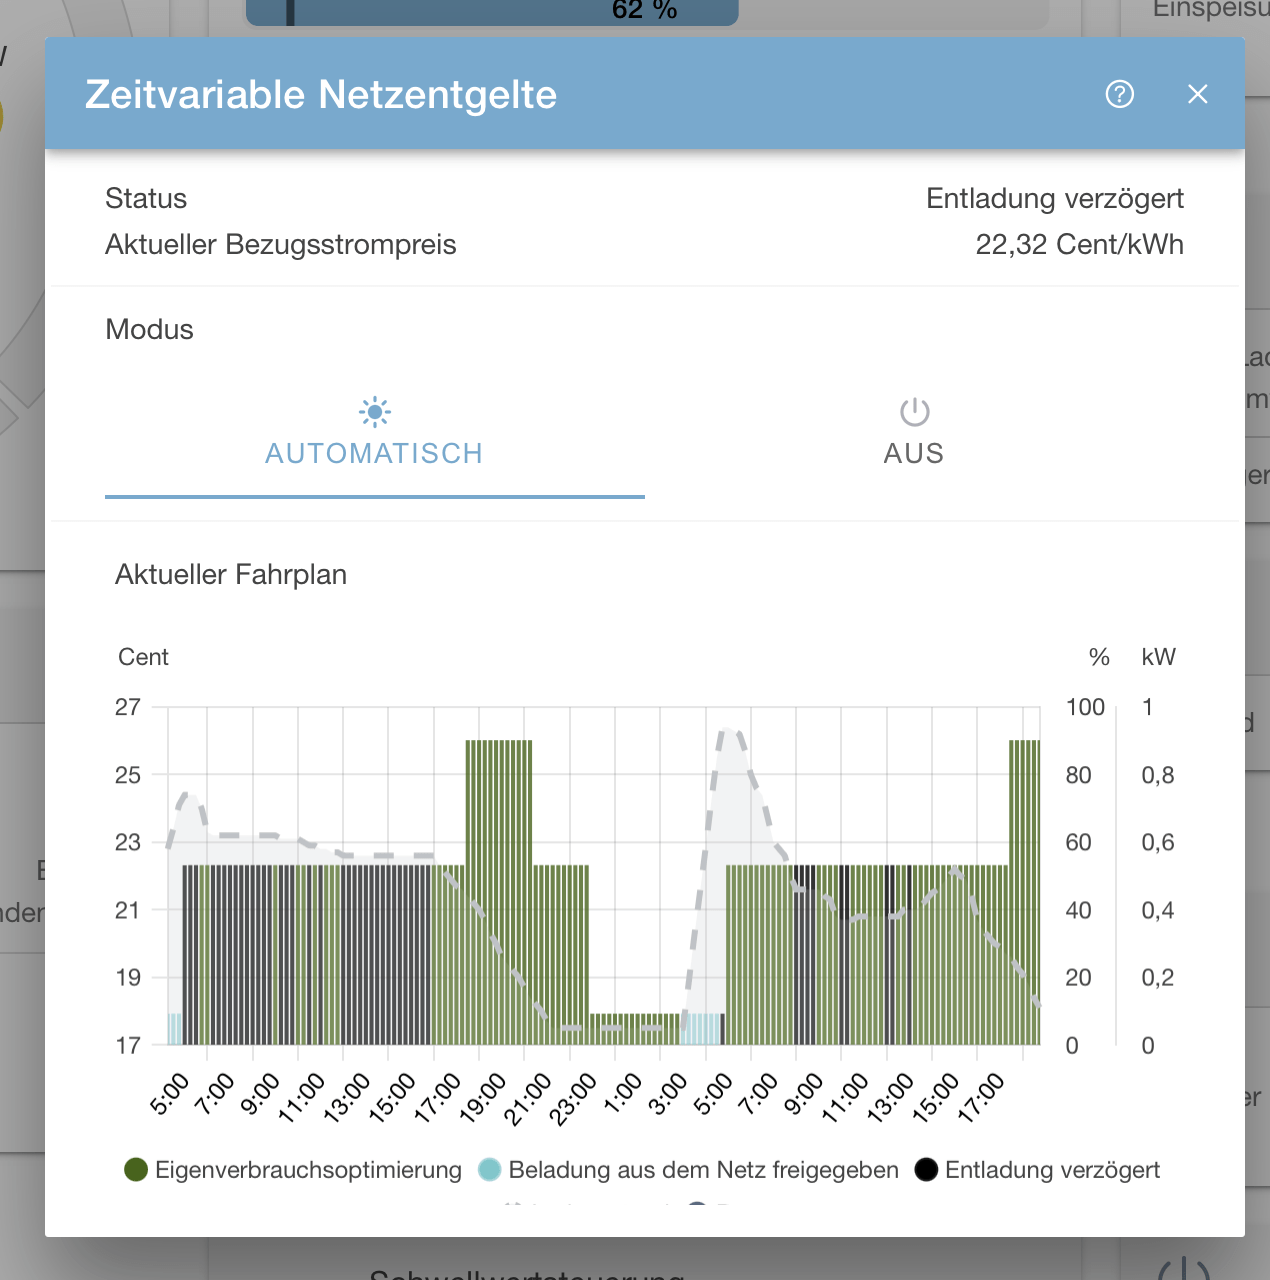This screenshot has height=1280, width=1270.
Task: Click the green Eigenverbrauchsoptimierung legend dot
Action: (x=136, y=1169)
